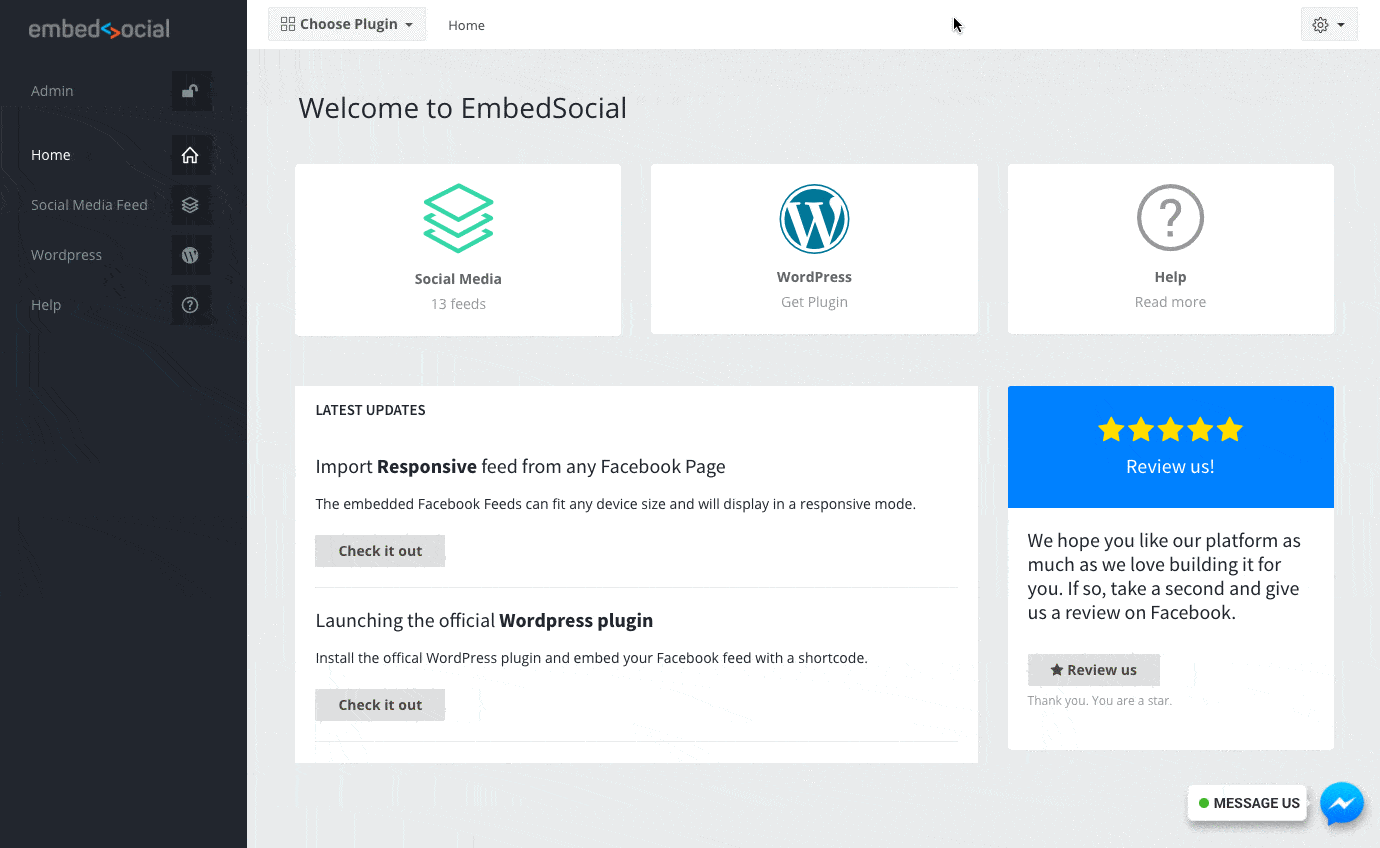Click the green stacked layers Social Media icon
1380x848 pixels.
pyautogui.click(x=458, y=218)
